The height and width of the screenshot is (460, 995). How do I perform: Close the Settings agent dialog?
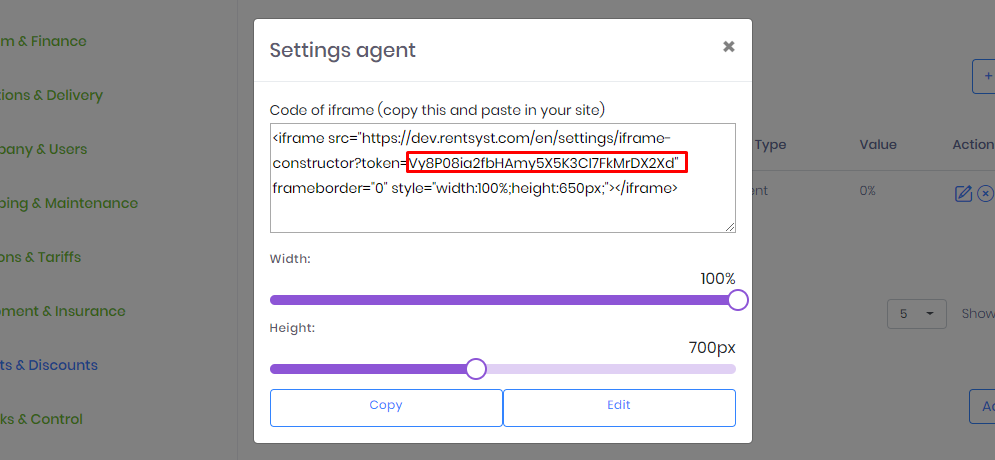[728, 46]
